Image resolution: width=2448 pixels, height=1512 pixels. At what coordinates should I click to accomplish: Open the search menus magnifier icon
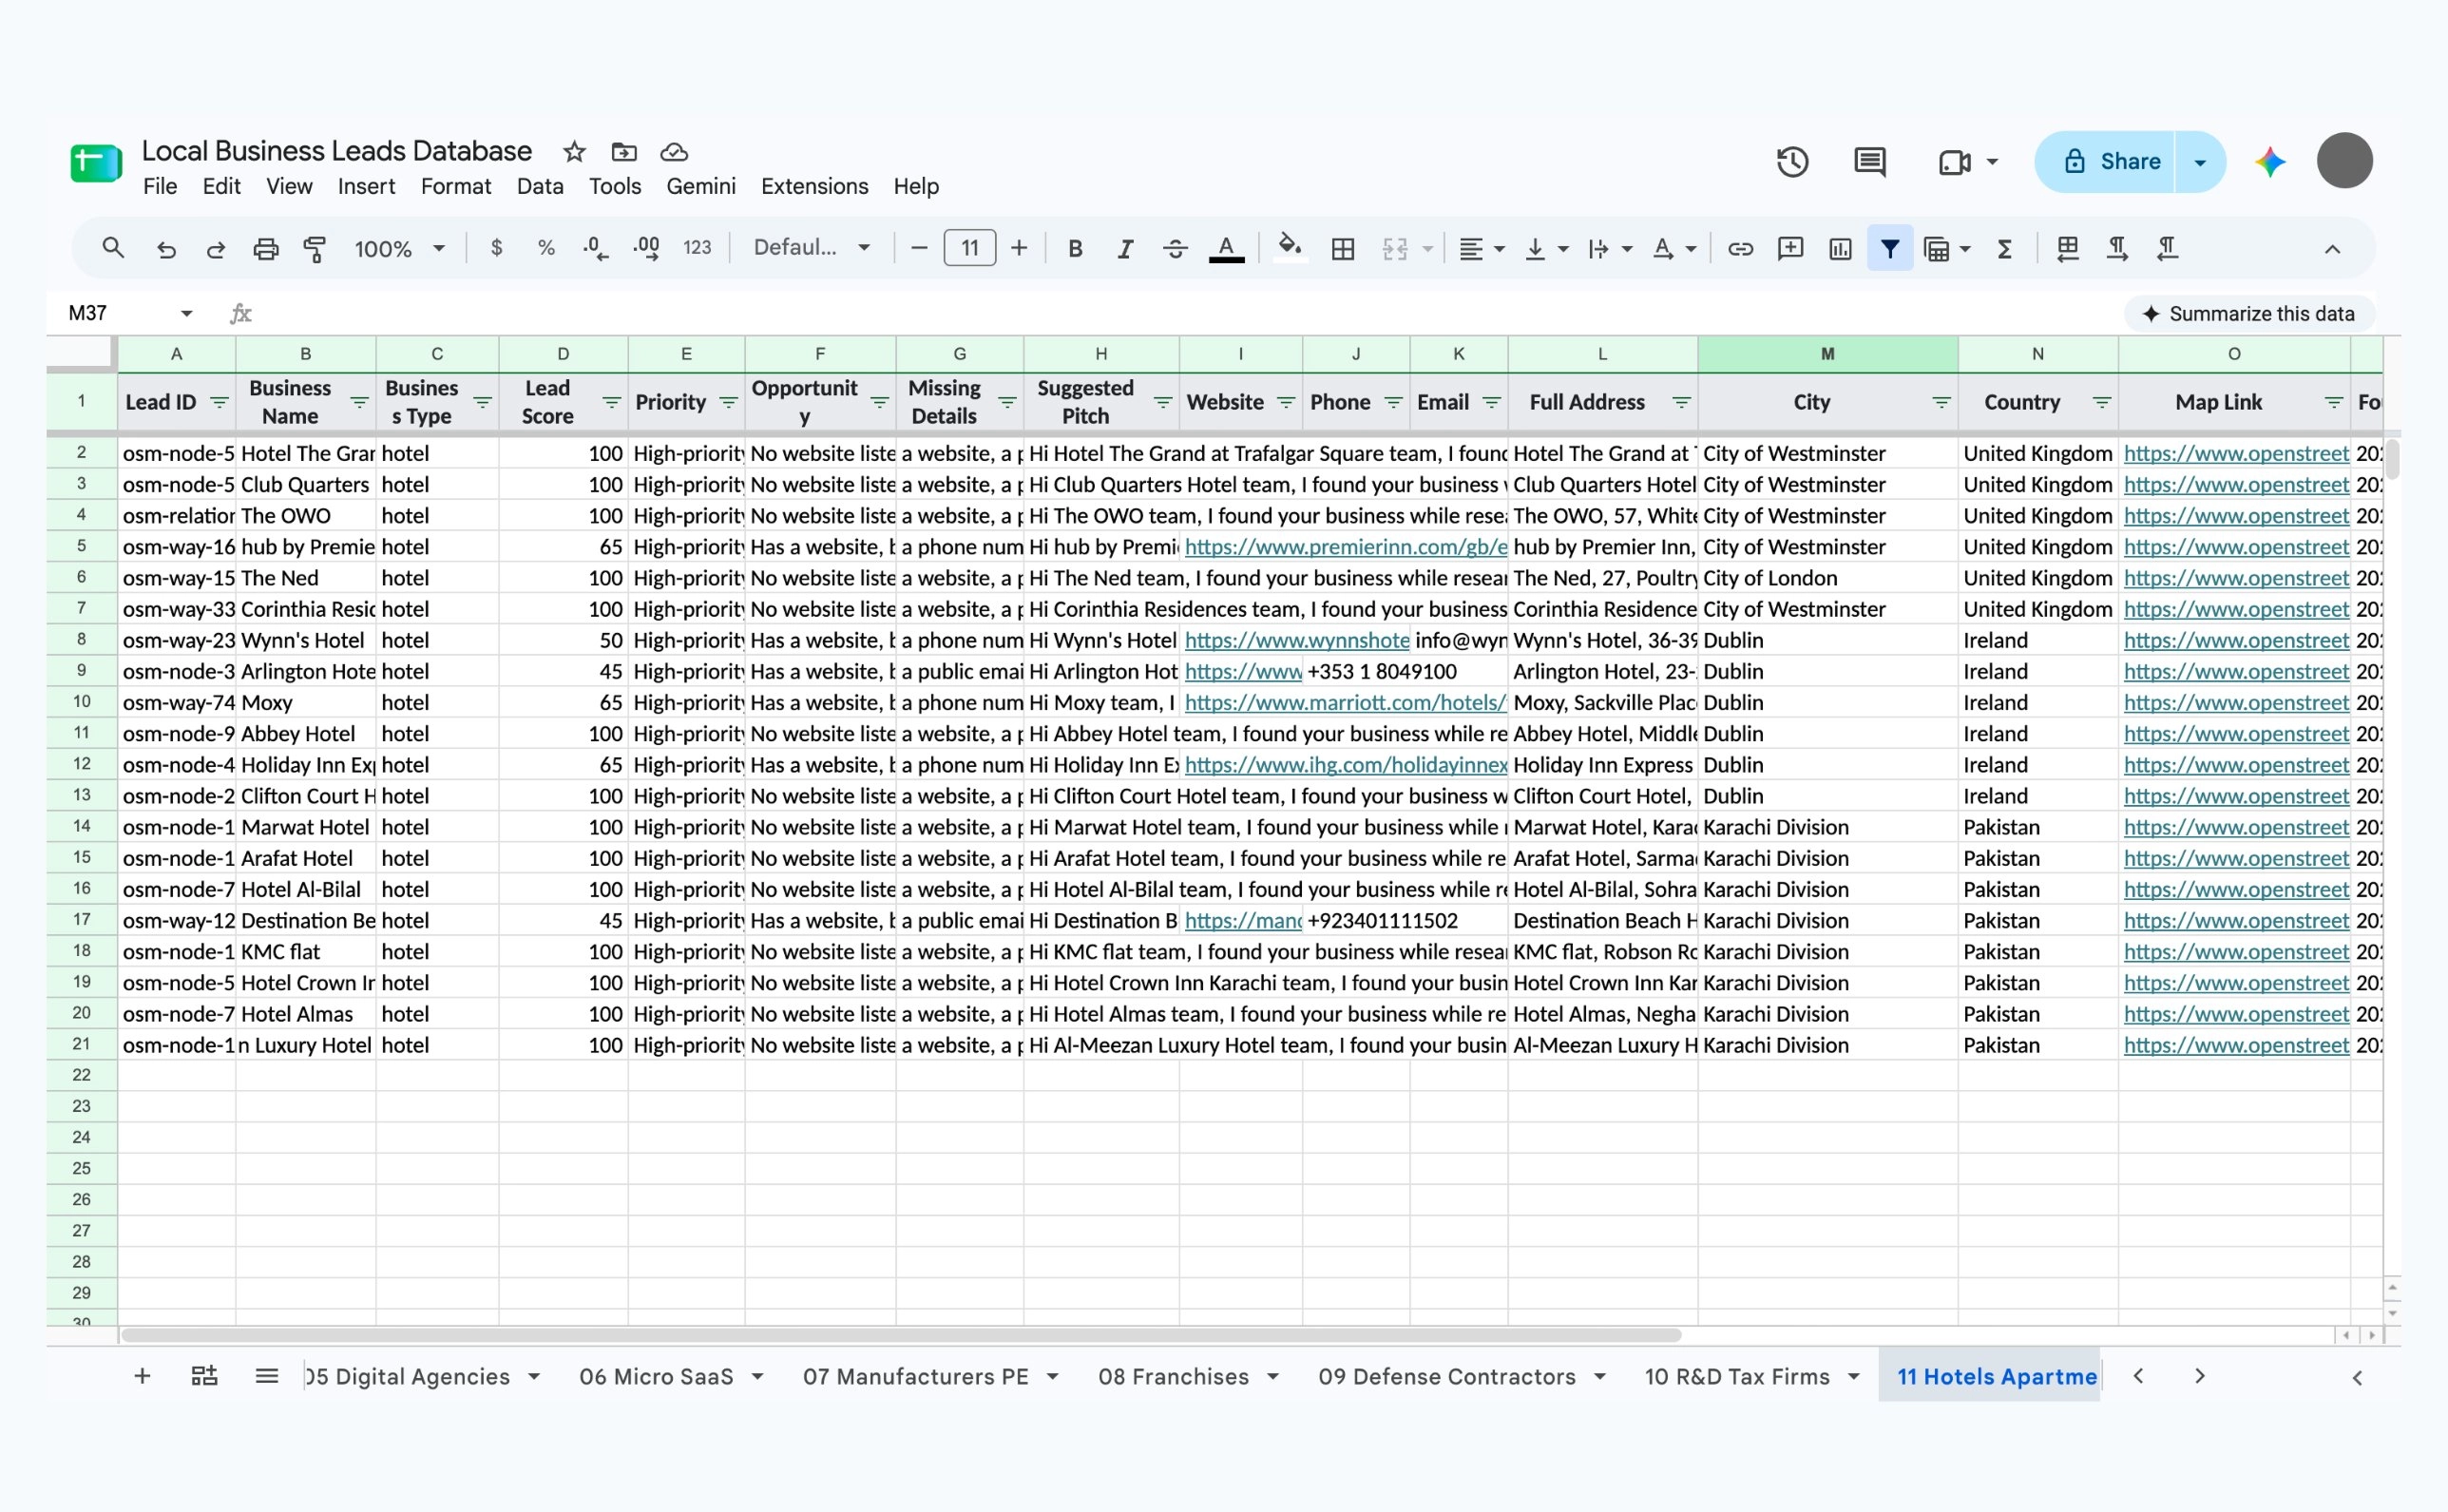click(x=113, y=248)
